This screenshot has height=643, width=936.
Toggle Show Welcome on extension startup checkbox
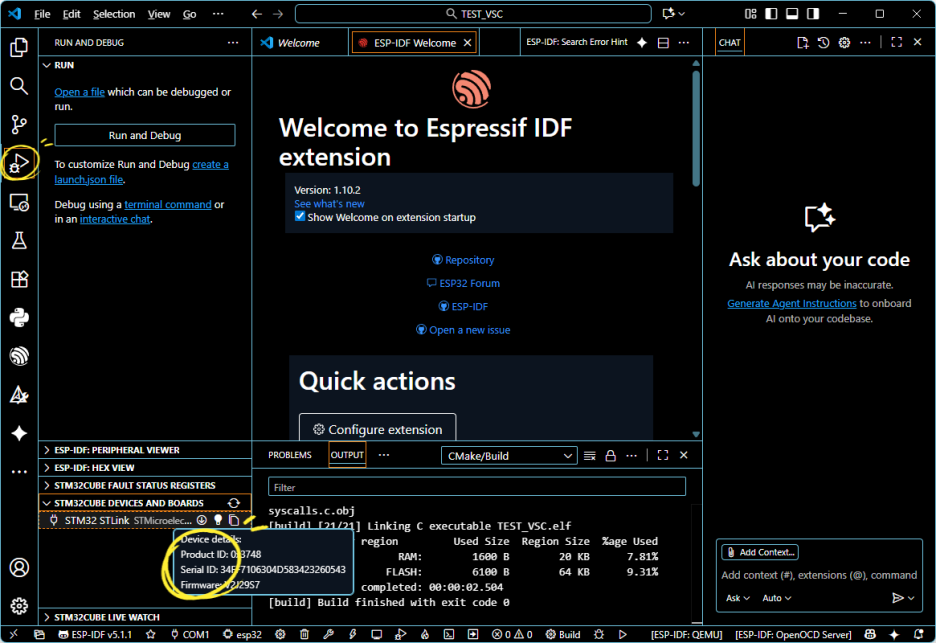click(300, 217)
